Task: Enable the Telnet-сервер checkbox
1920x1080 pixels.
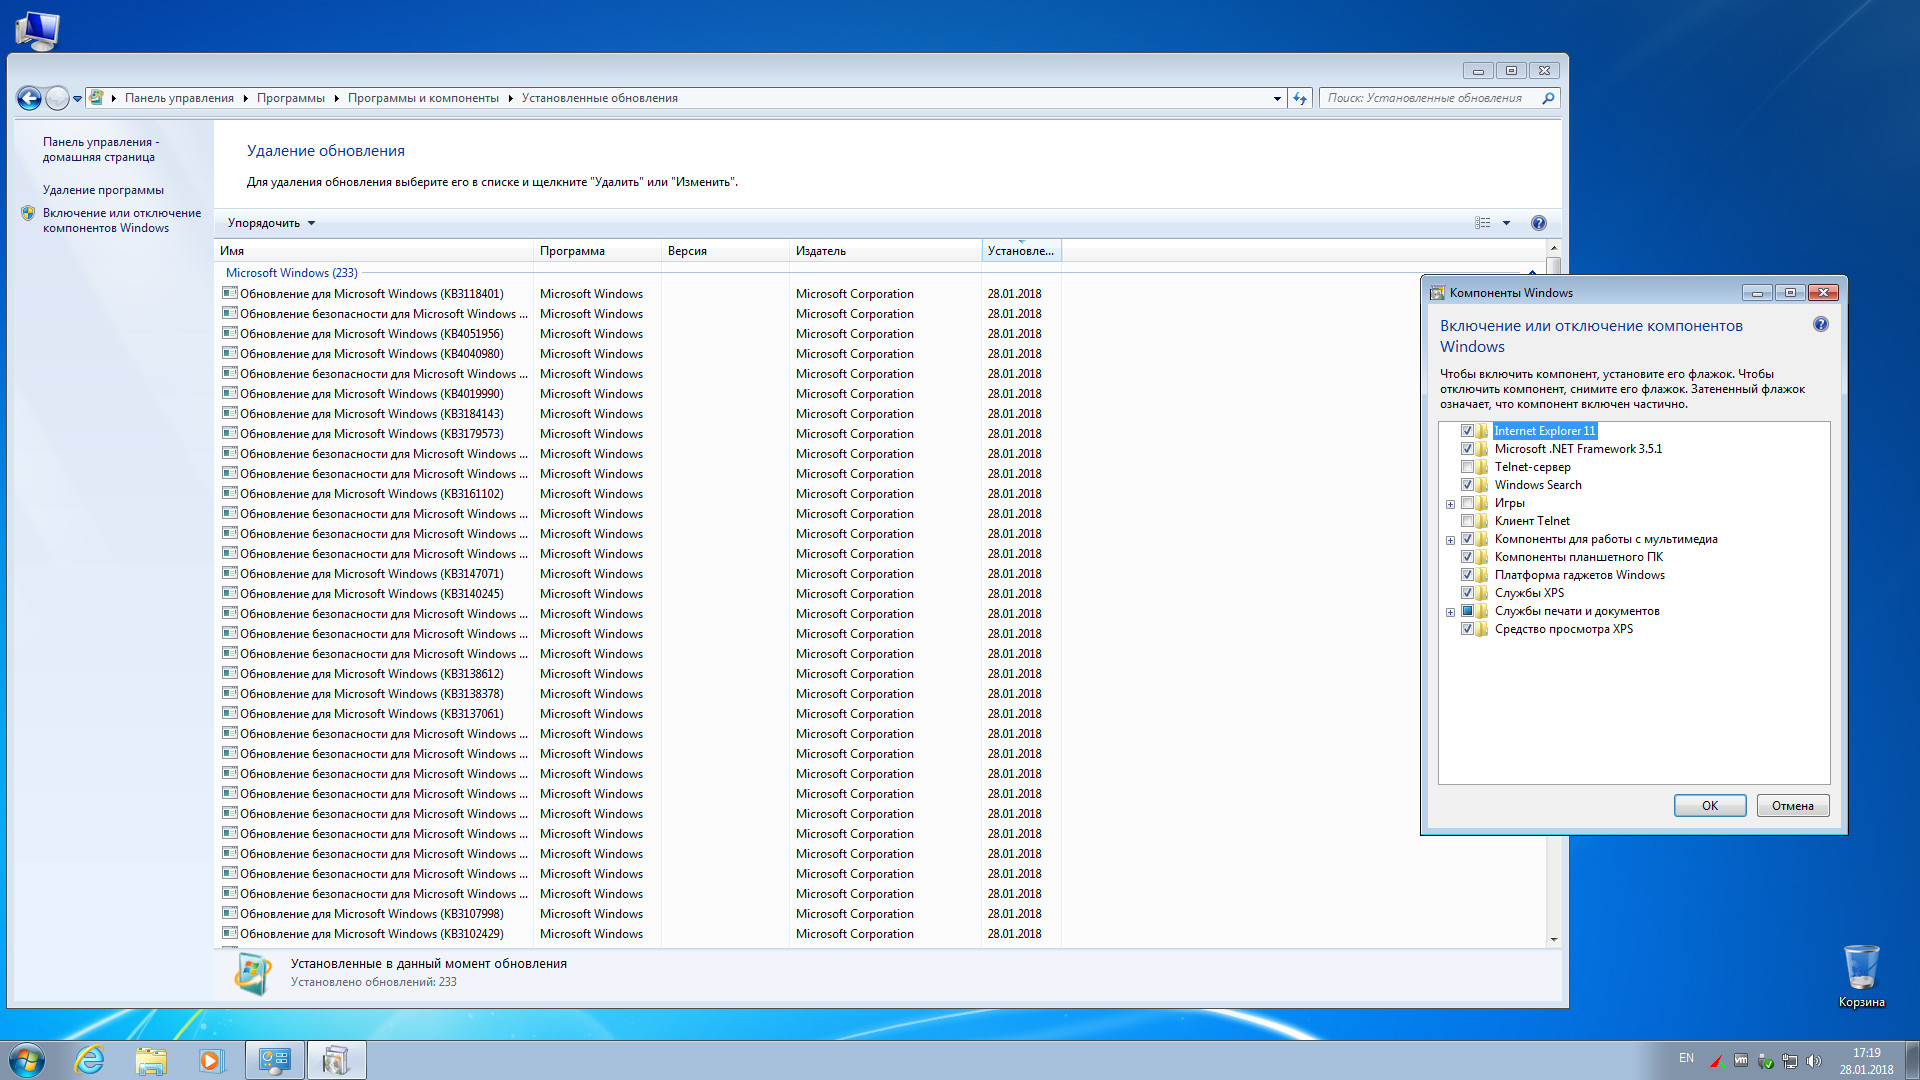Action: (1467, 467)
